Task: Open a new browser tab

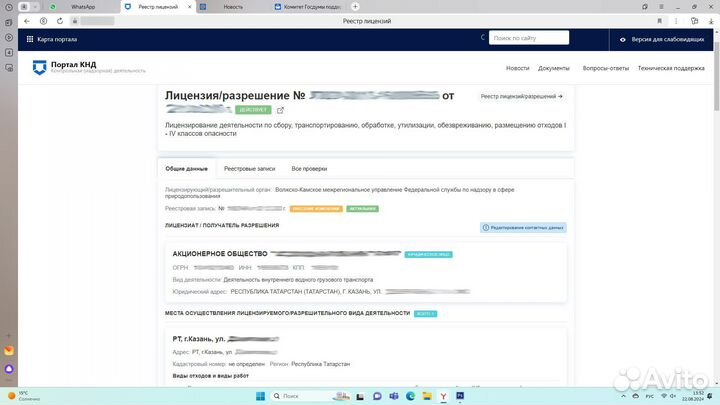Action: coord(355,6)
